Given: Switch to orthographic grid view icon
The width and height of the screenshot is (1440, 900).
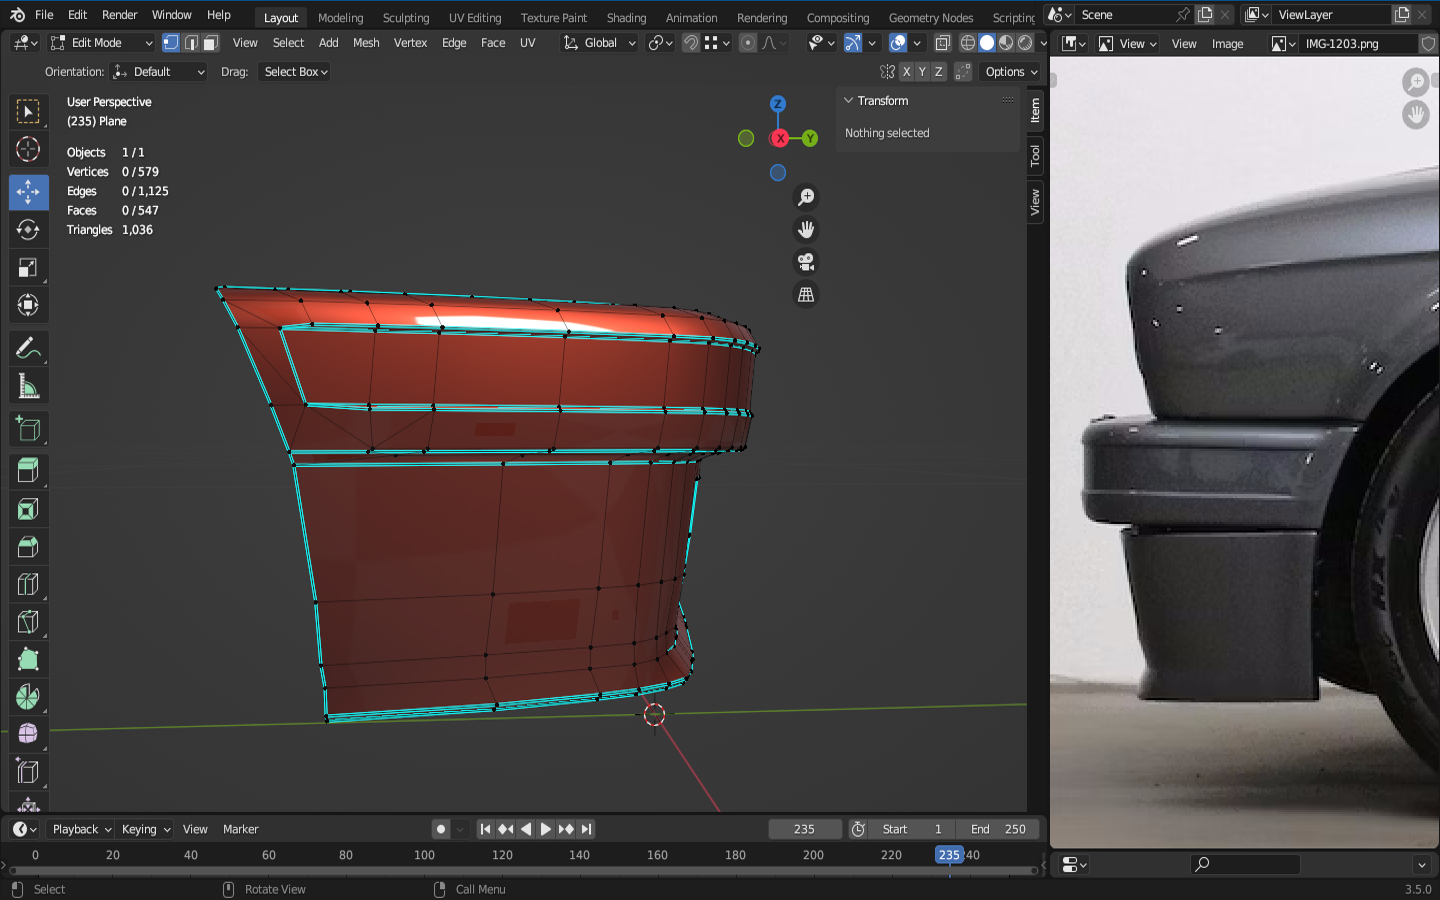Looking at the screenshot, I should [806, 295].
